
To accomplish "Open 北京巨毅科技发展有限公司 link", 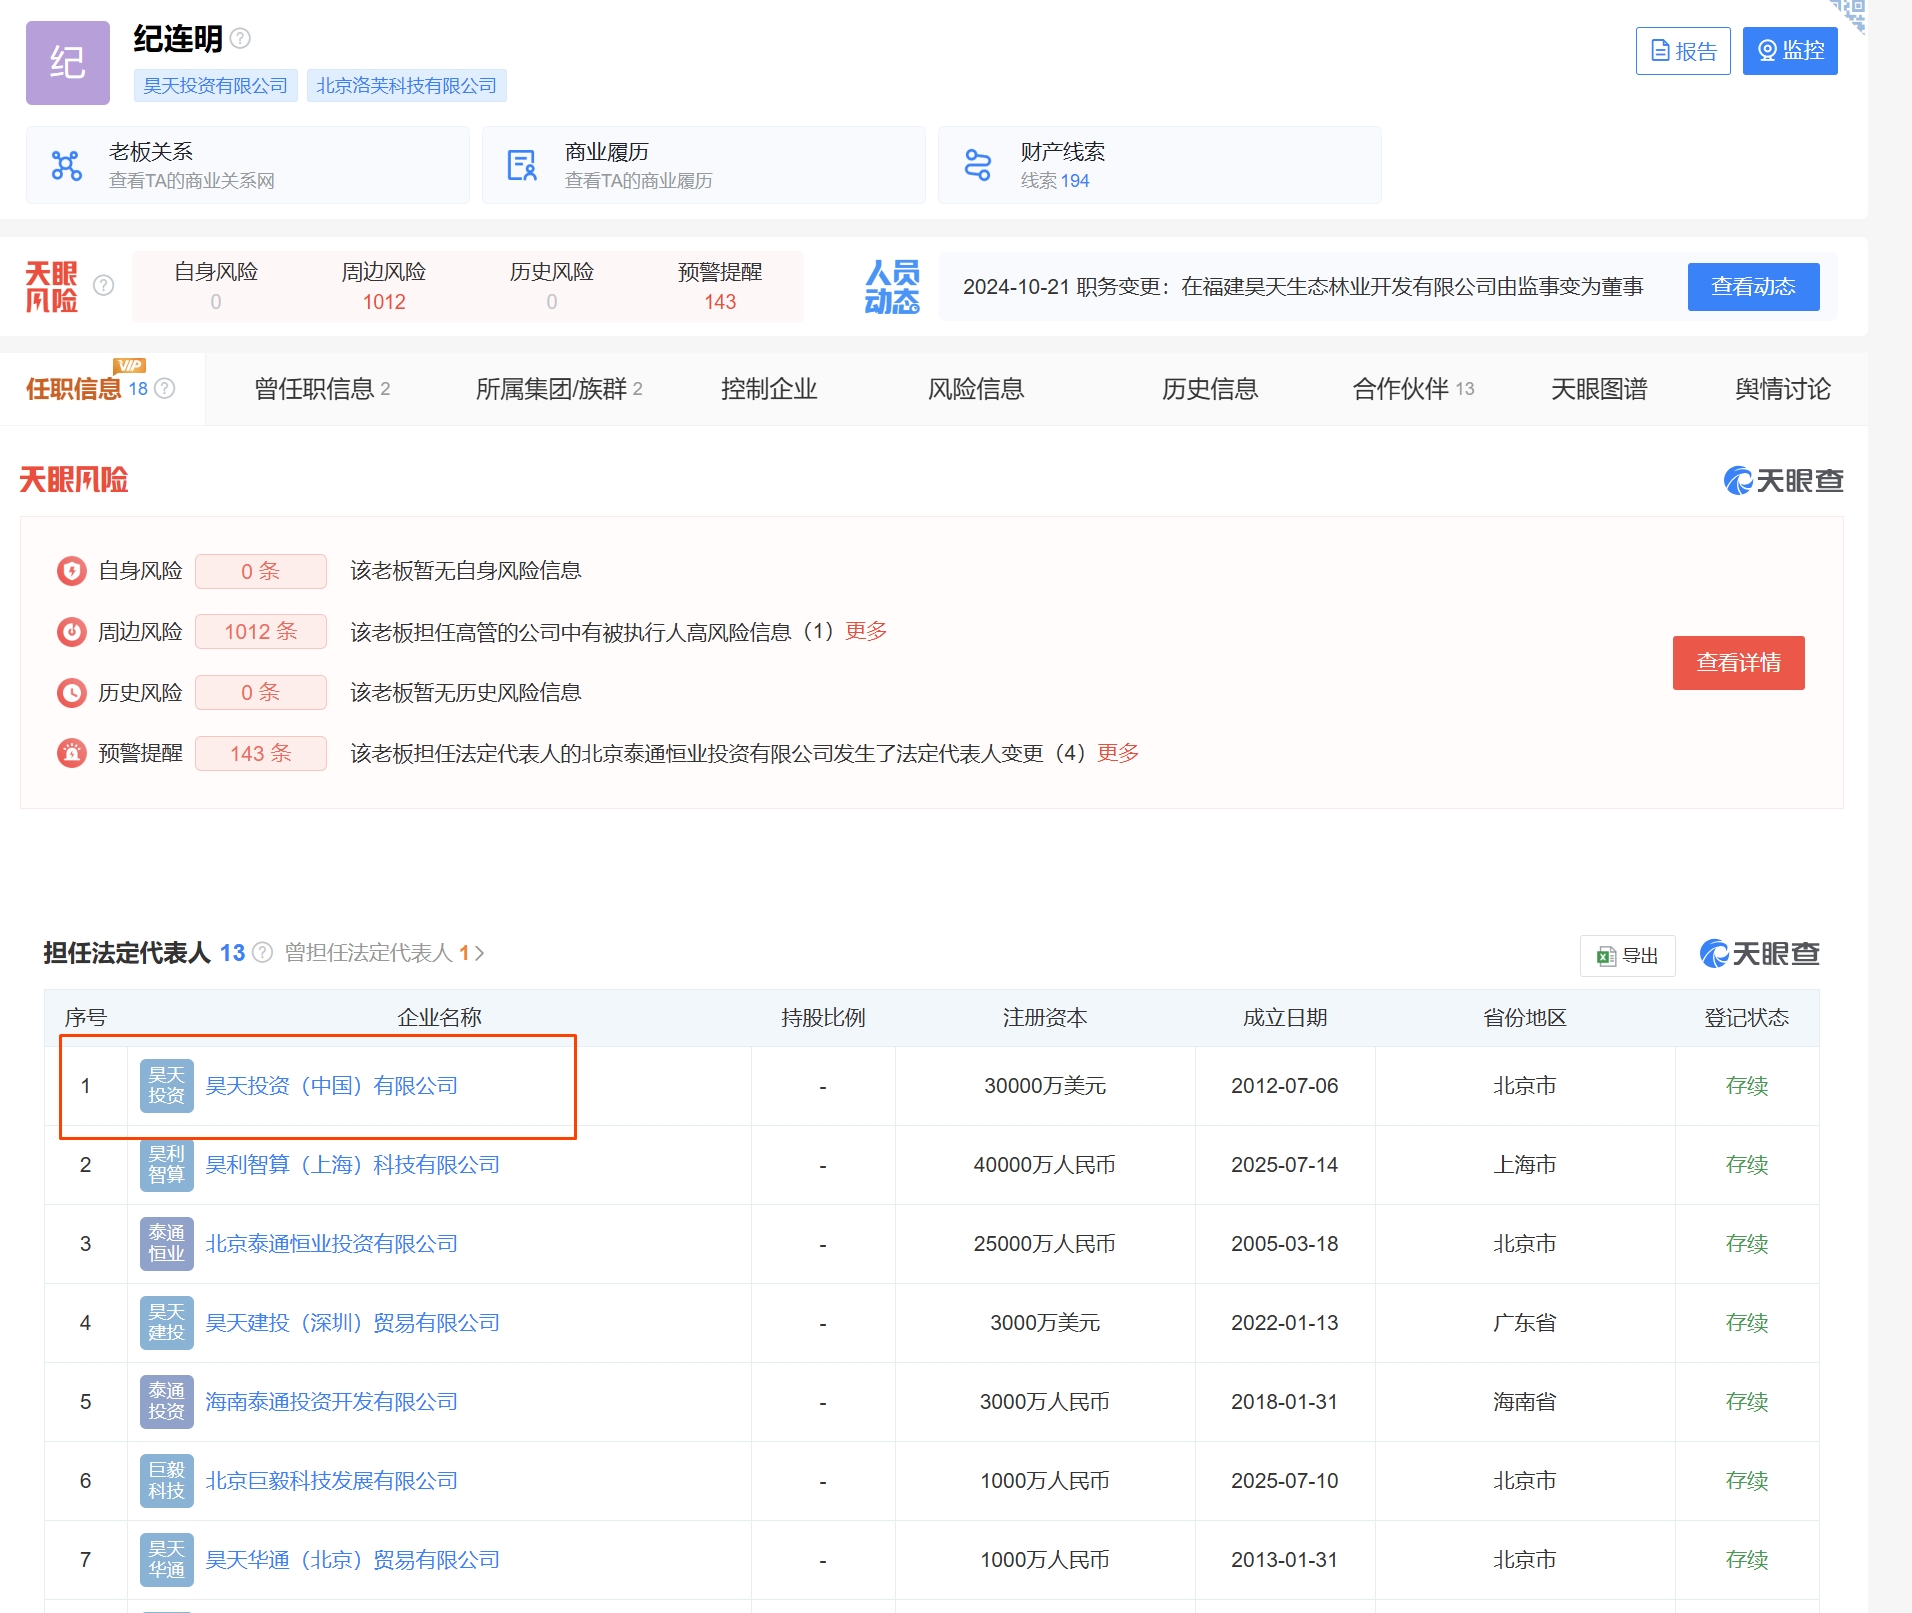I will 332,1481.
